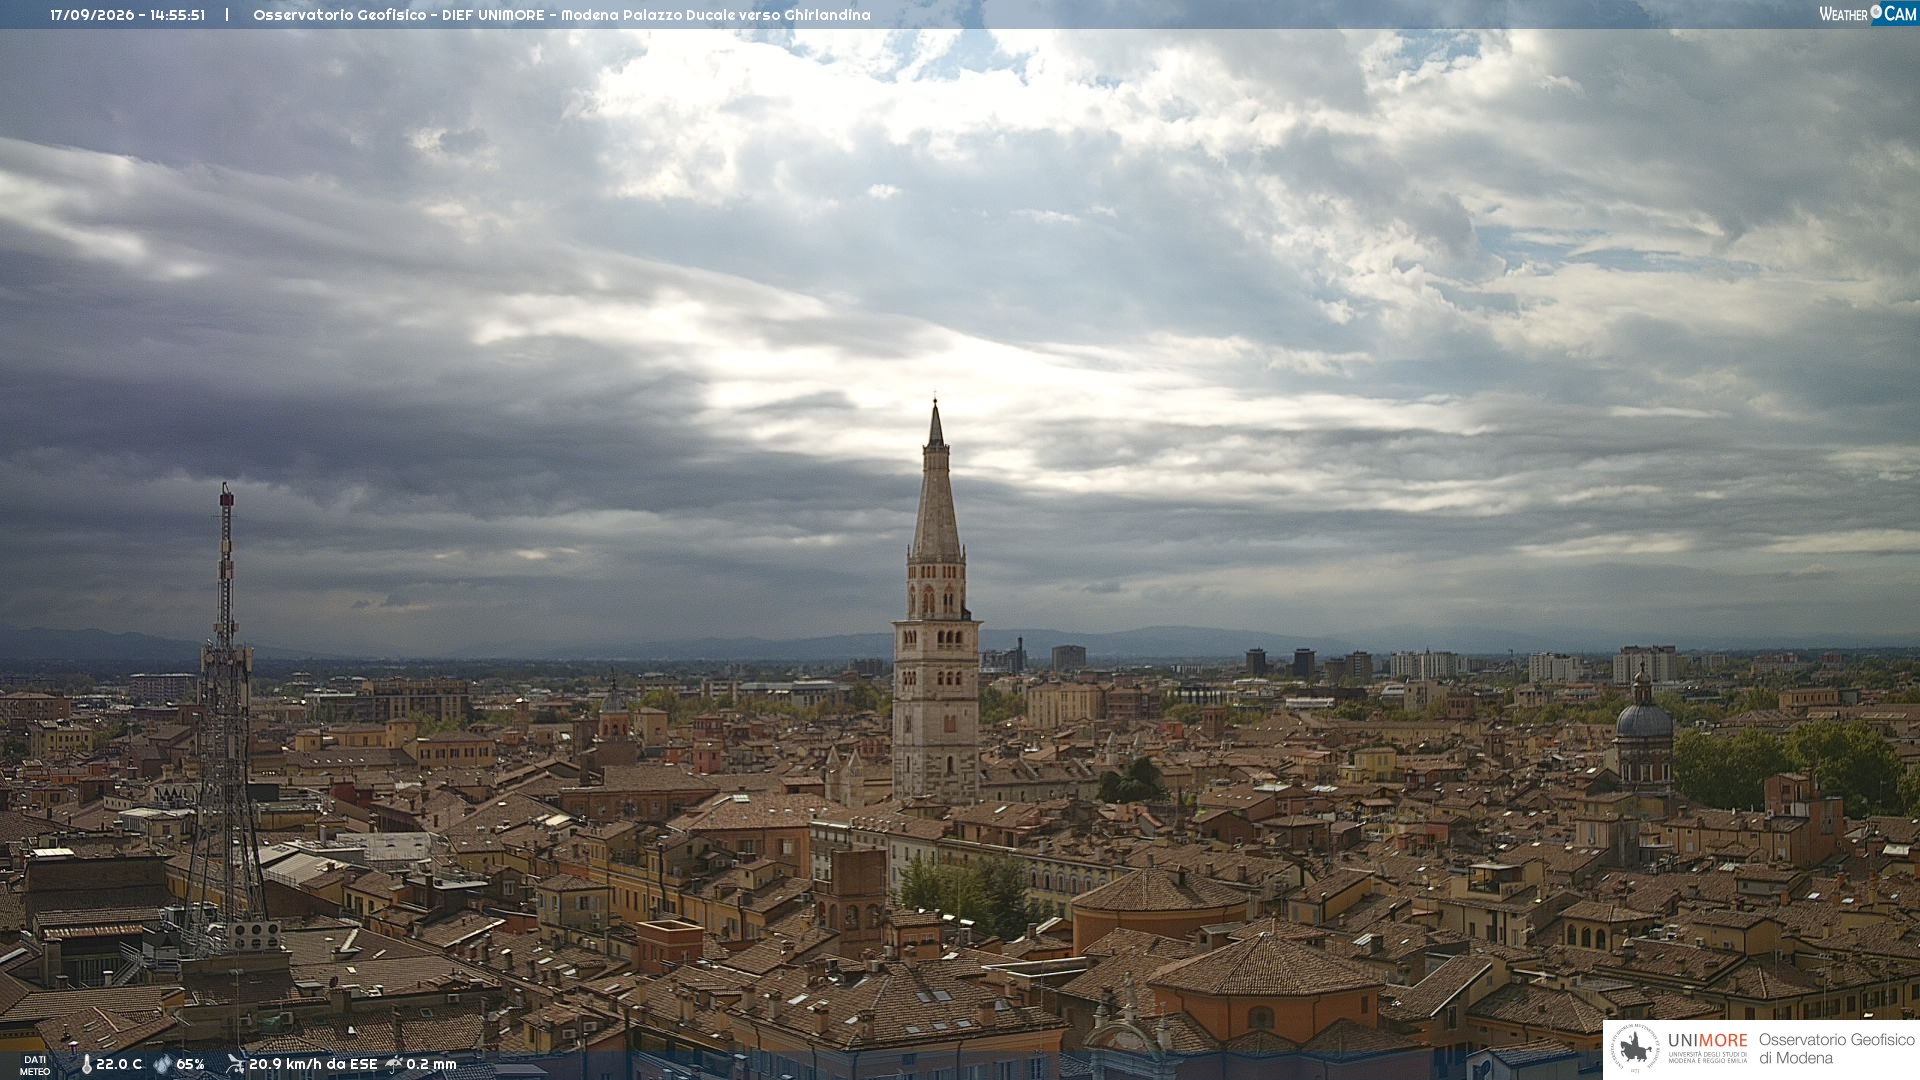Click the UNIMORE university seal emblem
Screen dimensions: 1920x1080
click(1636, 1049)
